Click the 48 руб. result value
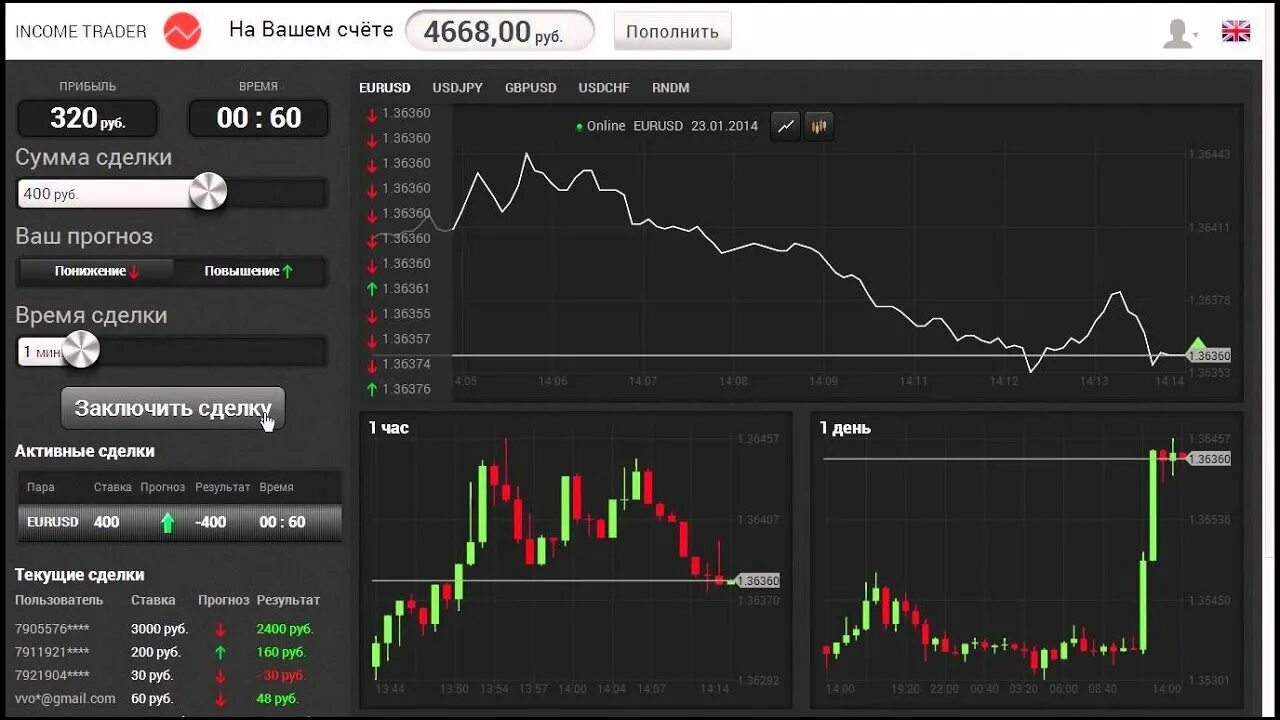 (x=278, y=699)
